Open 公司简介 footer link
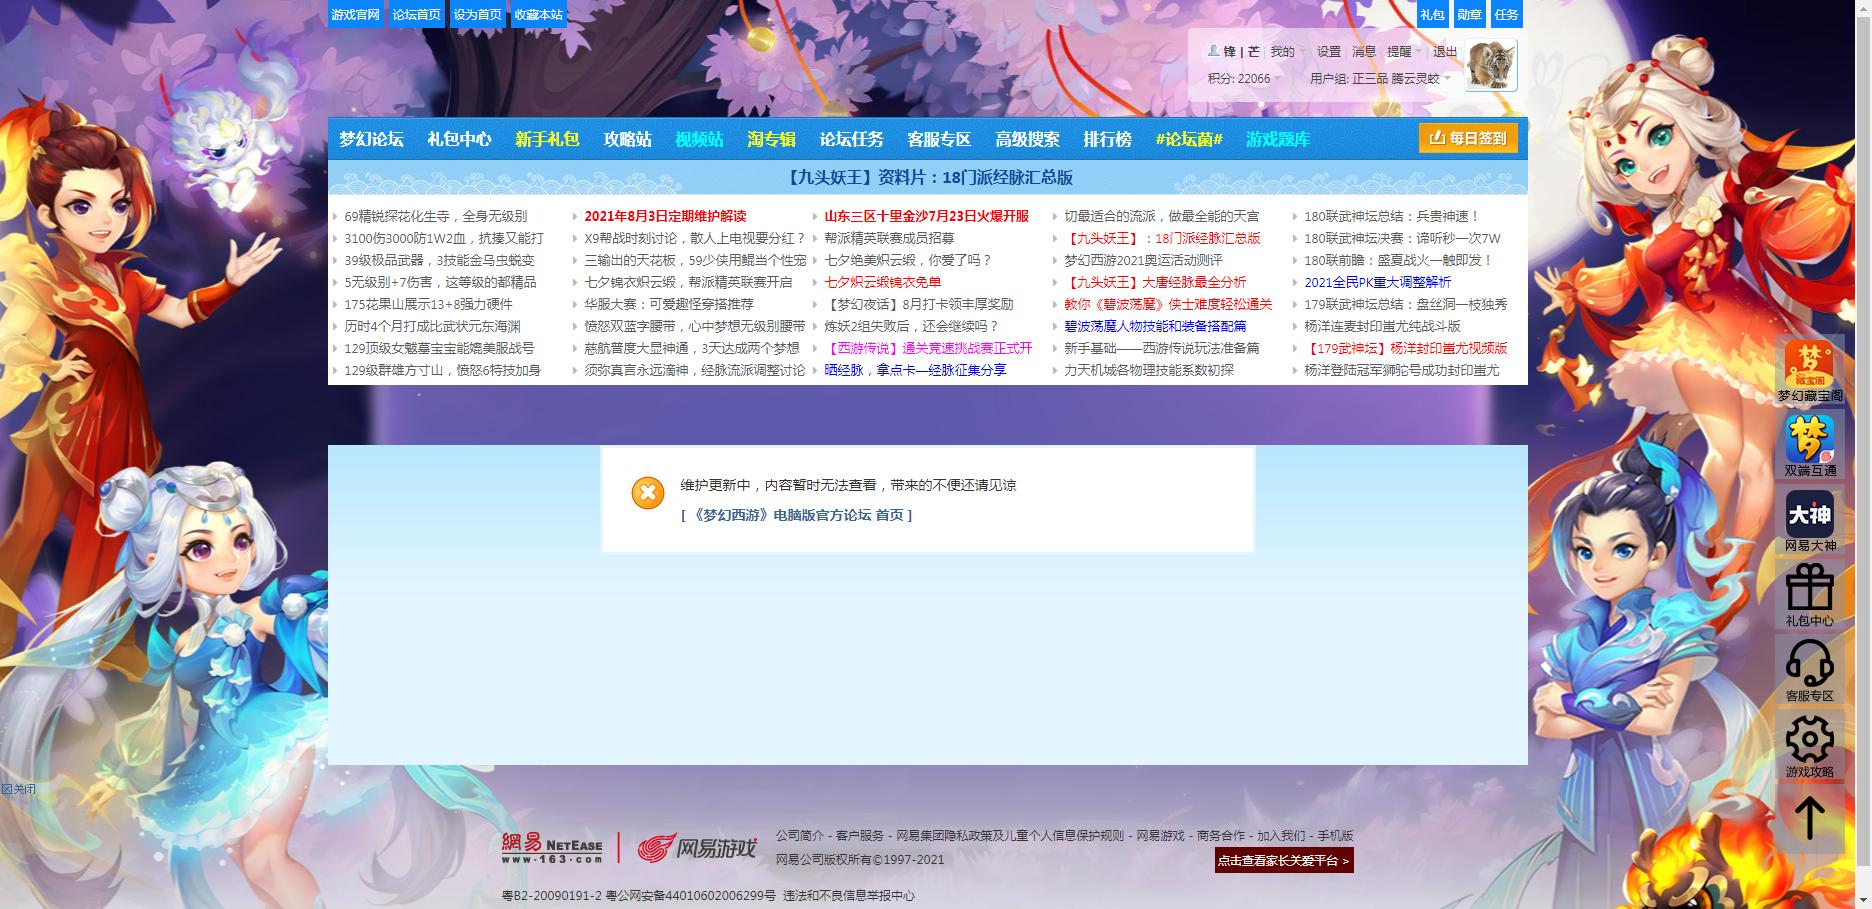Screen dimensions: 1872x909 (799, 835)
